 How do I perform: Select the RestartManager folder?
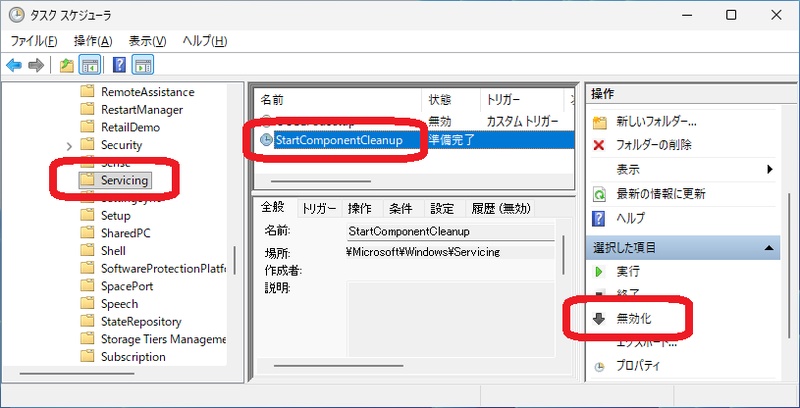(142, 110)
